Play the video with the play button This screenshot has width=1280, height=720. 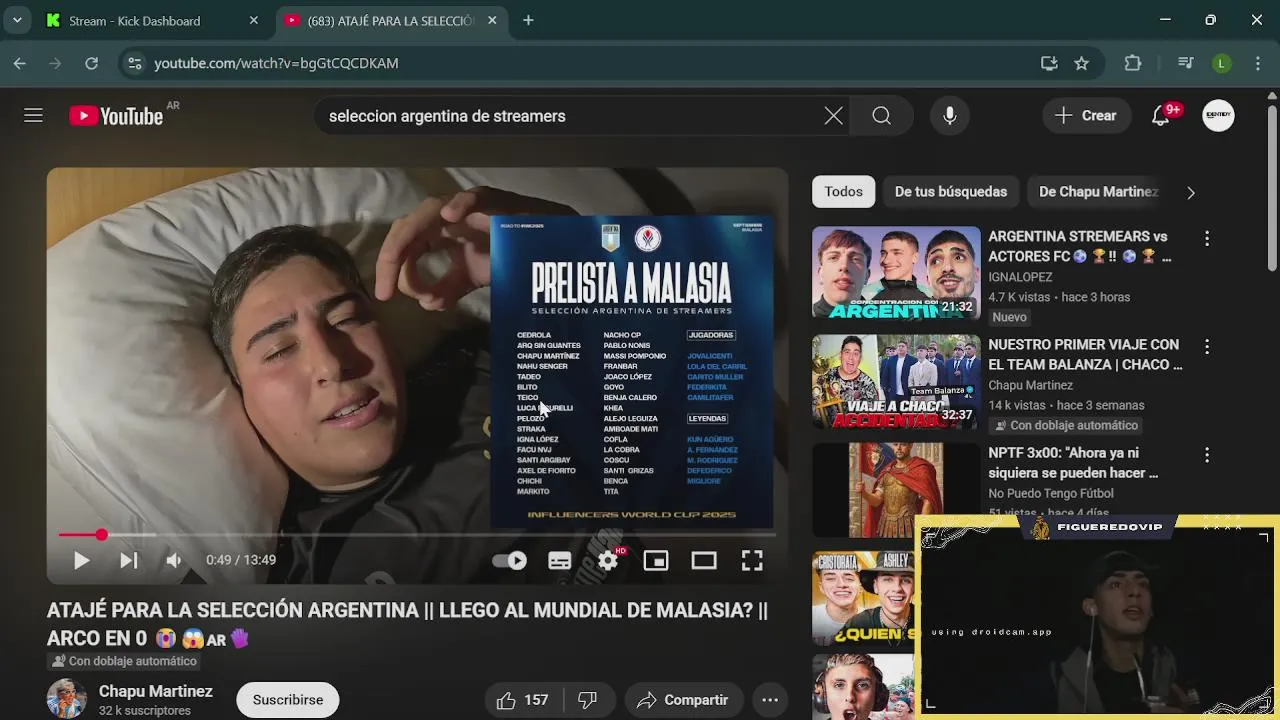[82, 560]
